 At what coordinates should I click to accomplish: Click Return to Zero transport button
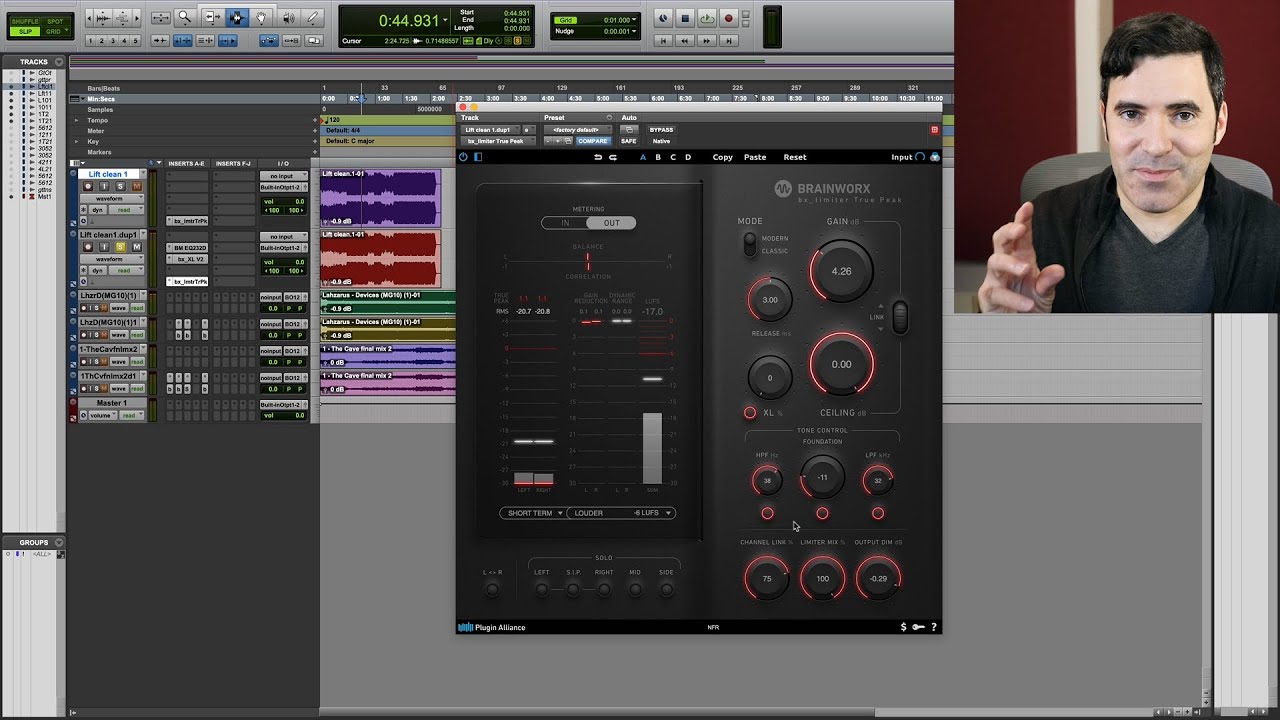pyautogui.click(x=663, y=41)
